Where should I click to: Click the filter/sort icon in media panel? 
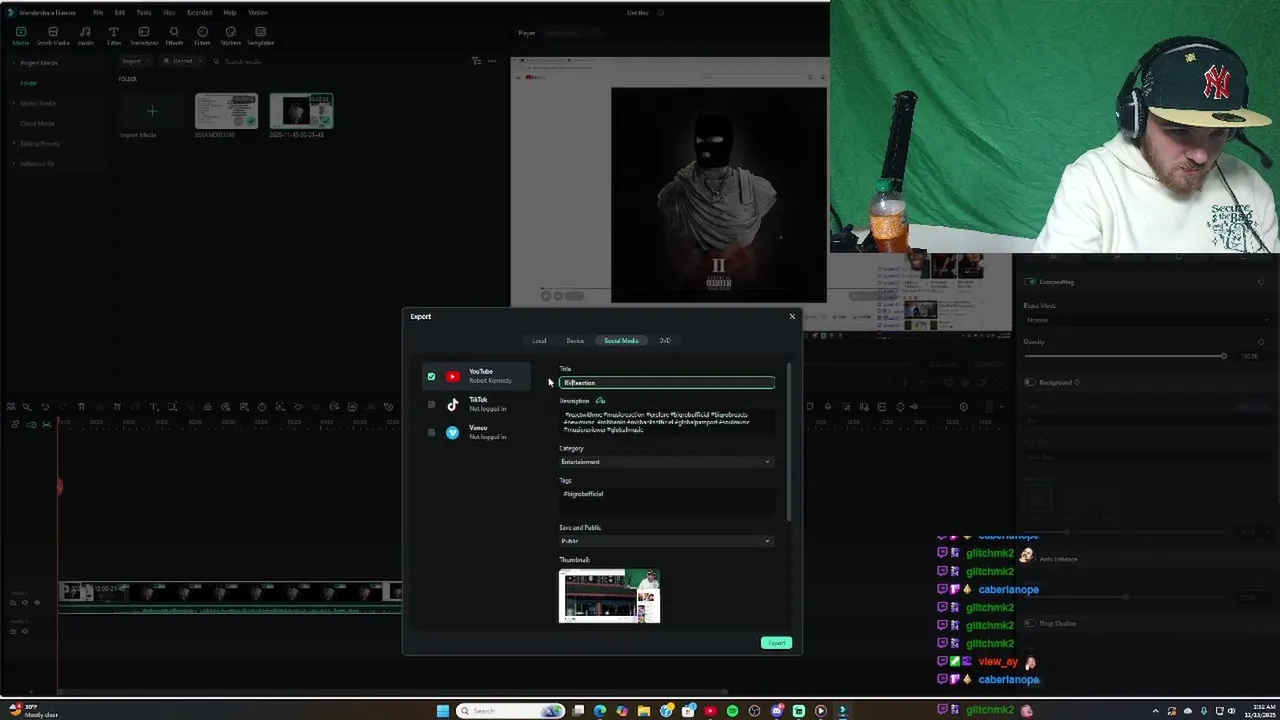(x=476, y=61)
